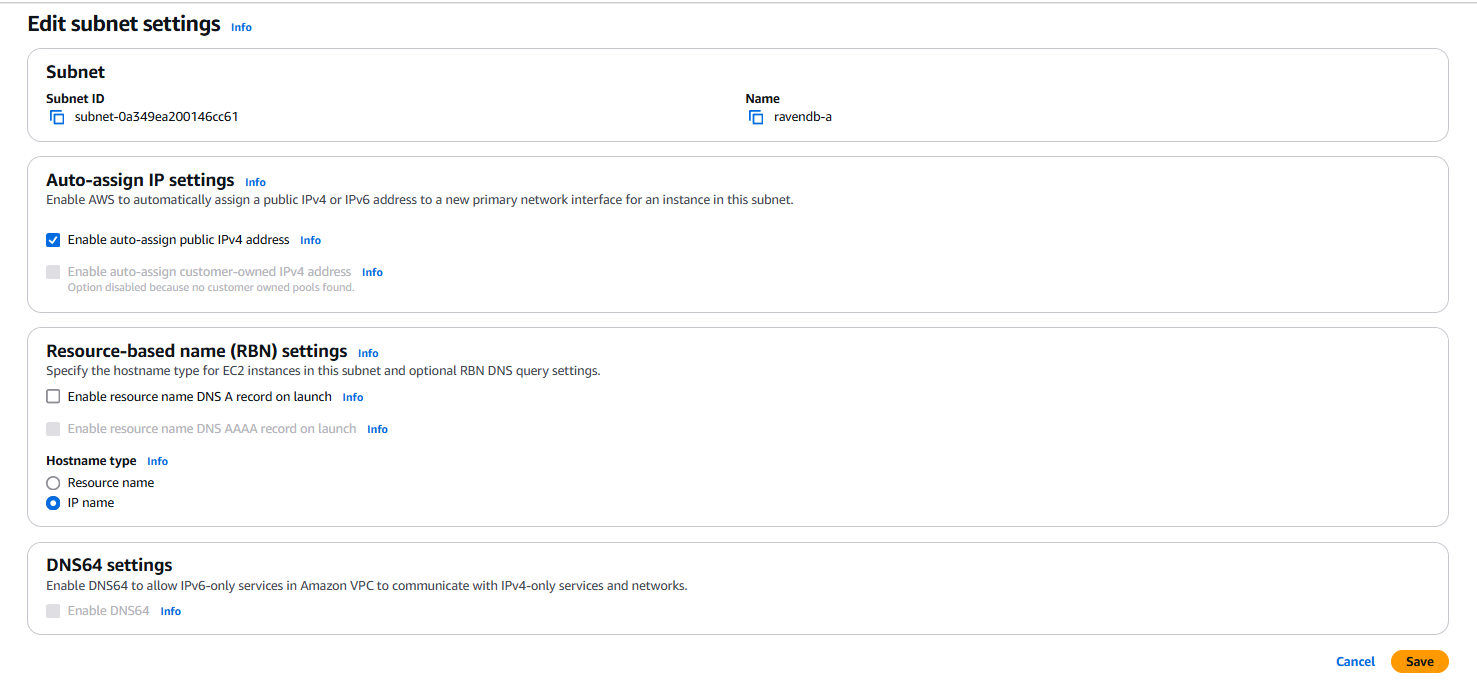The image size is (1477, 688).
Task: Save the subnet settings
Action: pos(1419,662)
